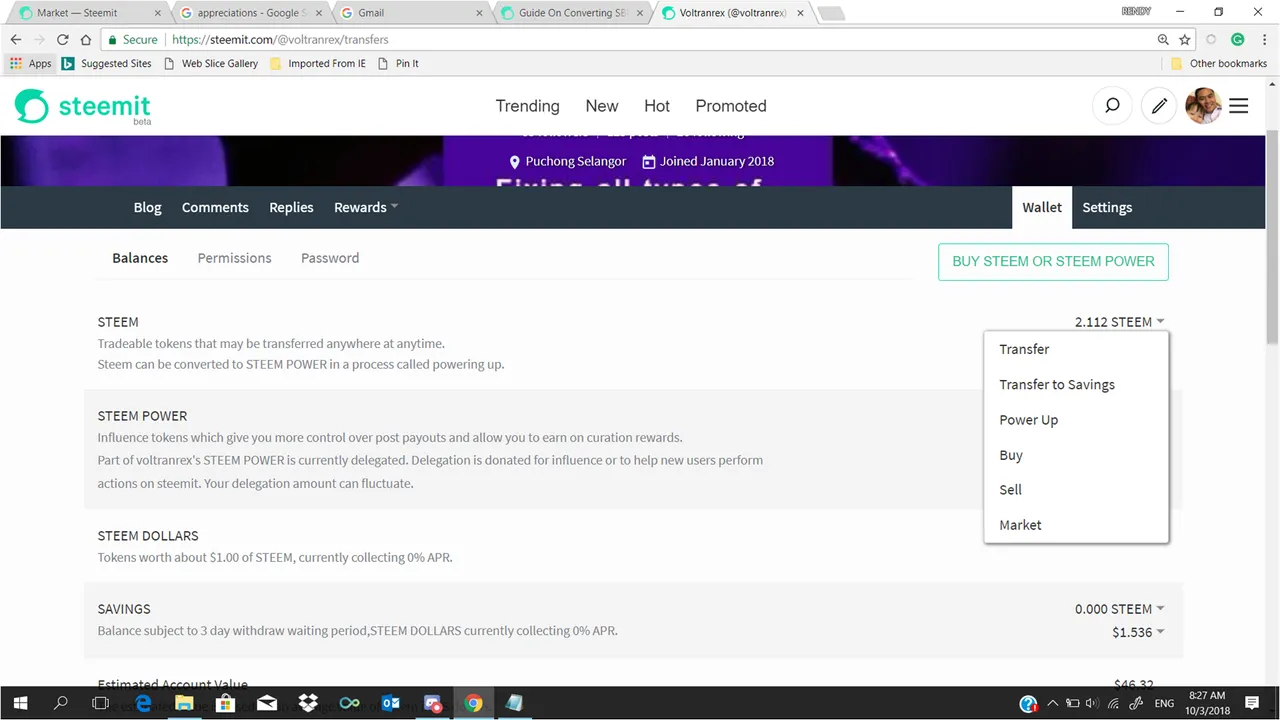Select the Balances sub-tab
Screen dimensions: 1280x720
click(x=140, y=258)
